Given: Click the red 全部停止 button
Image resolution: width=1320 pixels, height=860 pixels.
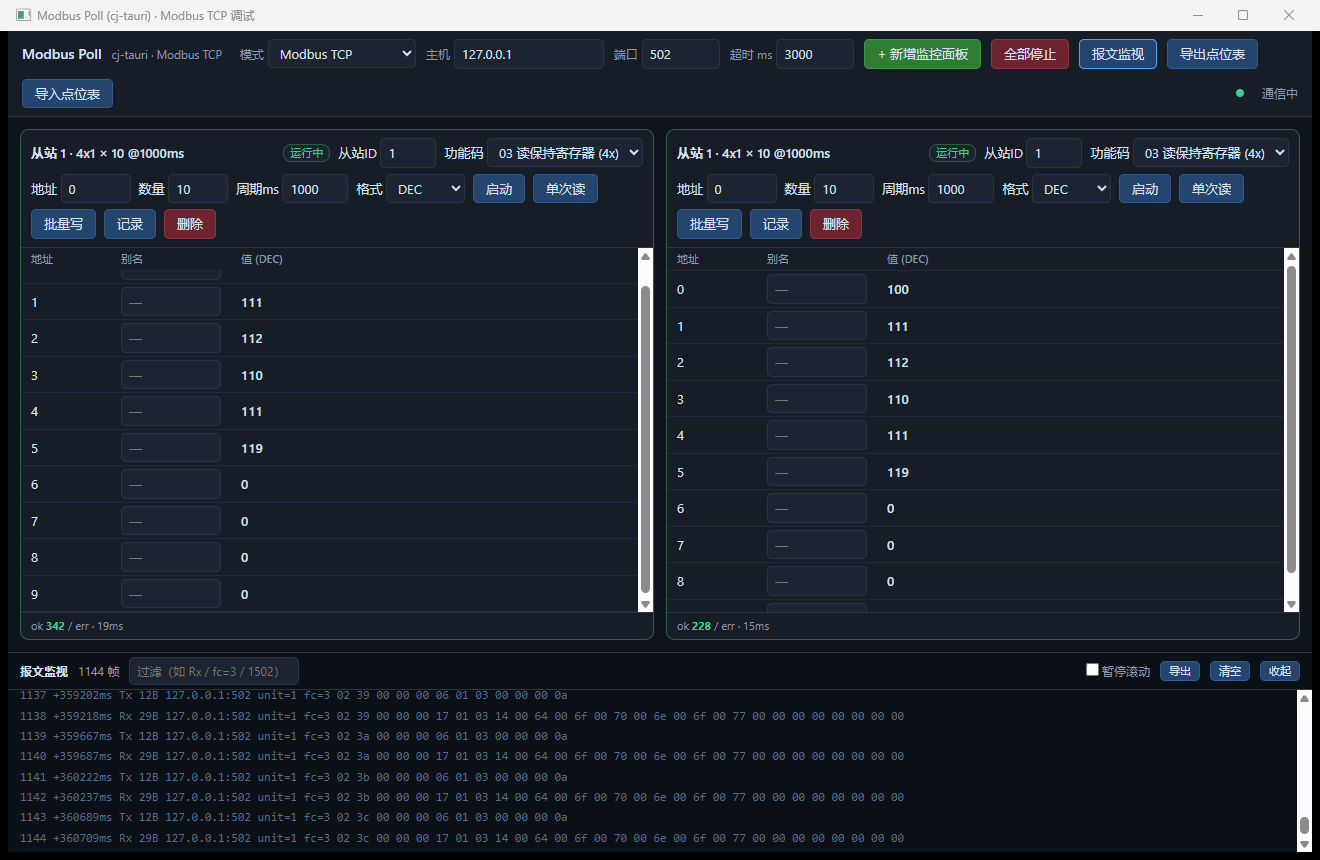Looking at the screenshot, I should pyautogui.click(x=1030, y=54).
